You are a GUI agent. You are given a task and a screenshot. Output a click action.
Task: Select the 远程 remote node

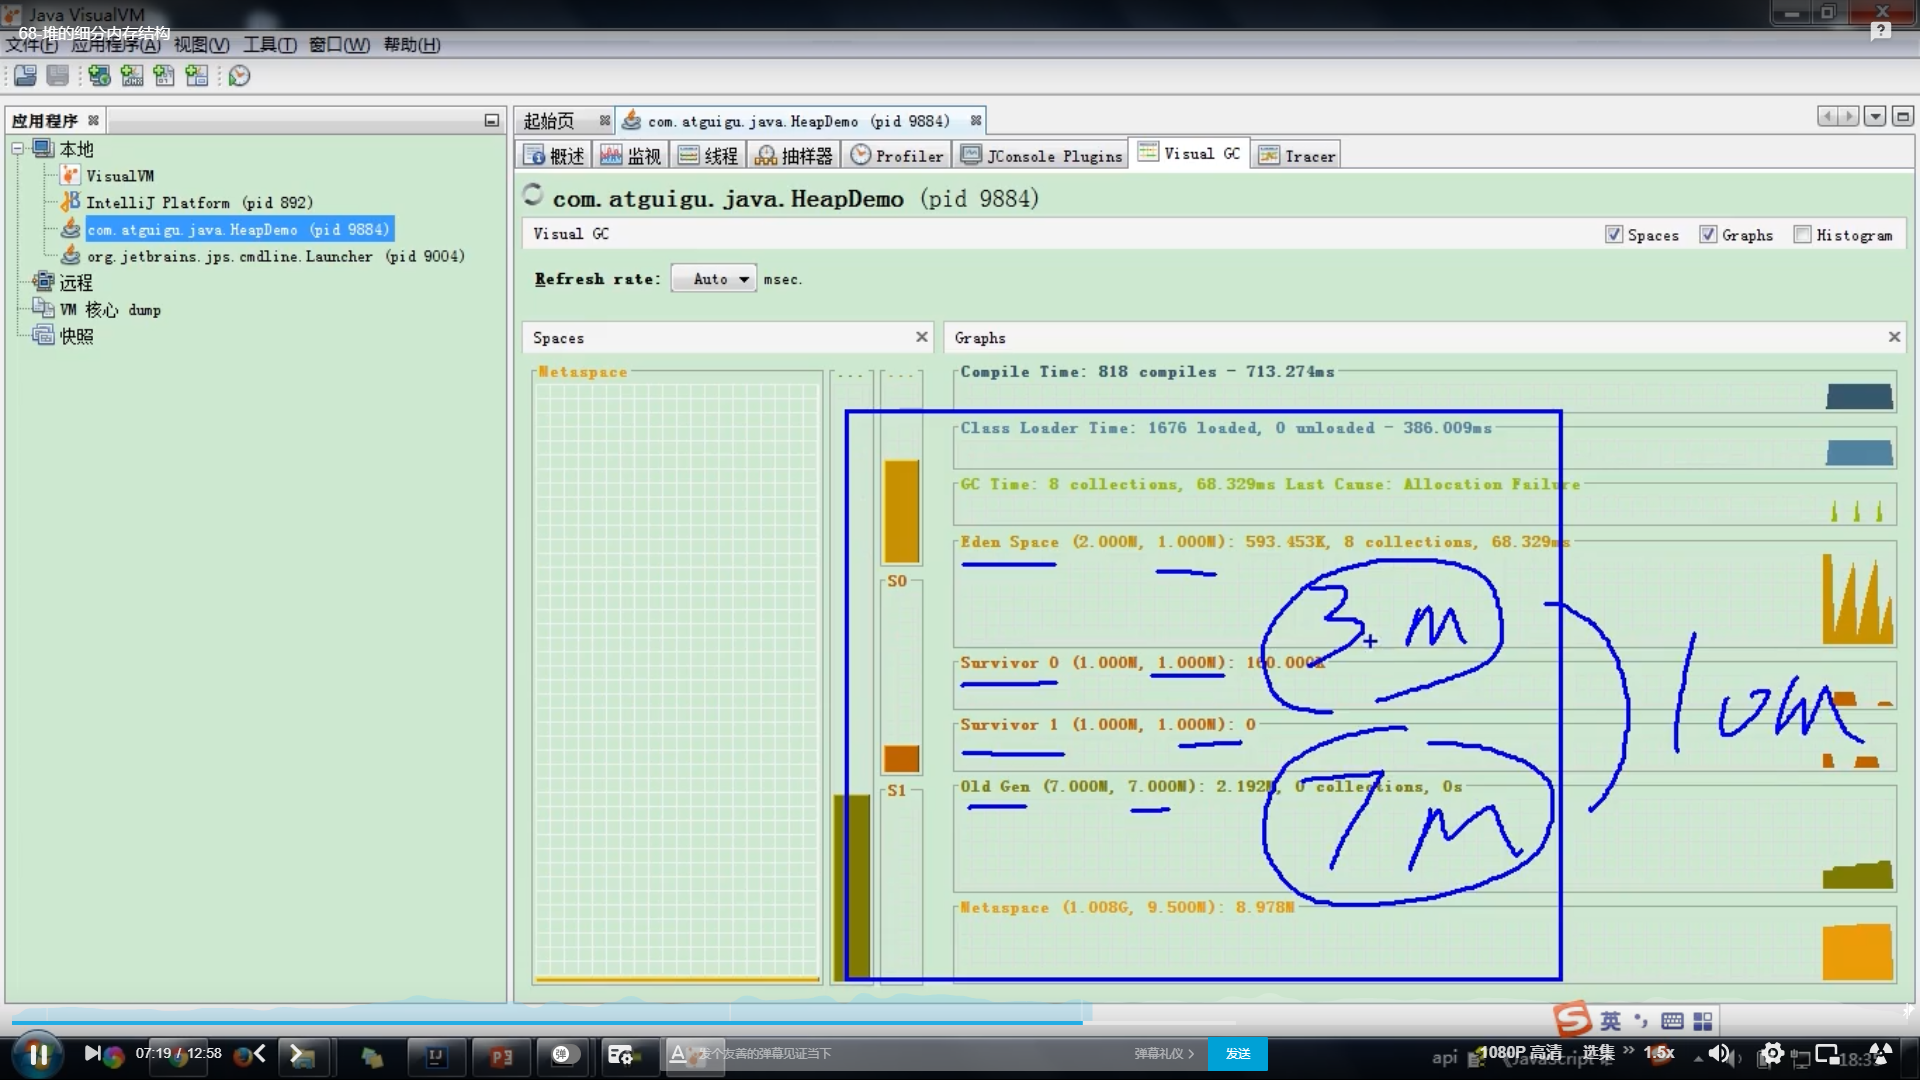(x=76, y=283)
